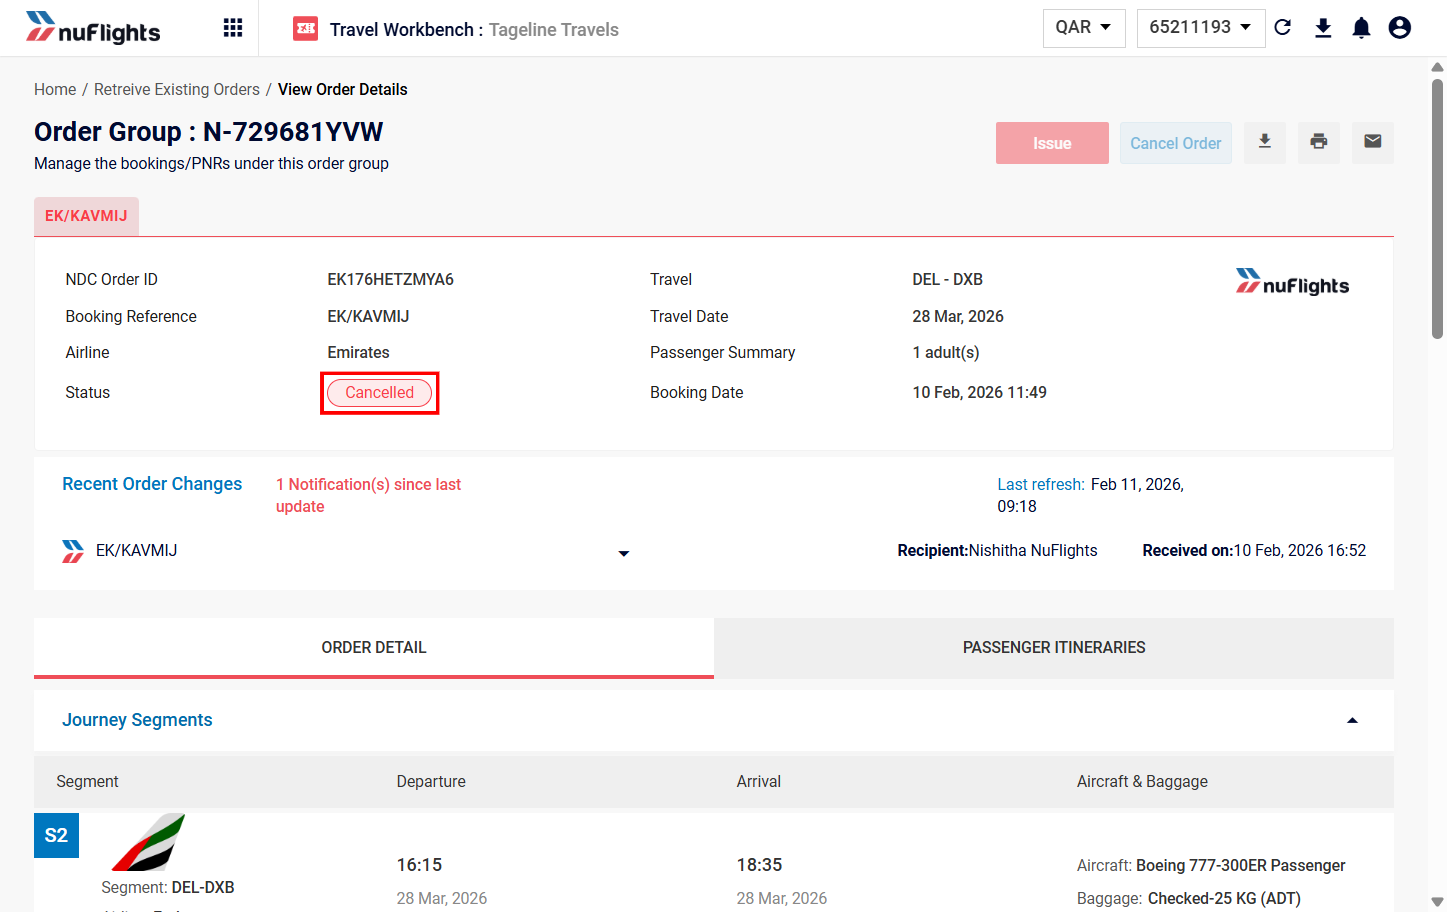Switch to PASSENGER ITINERARIES tab
This screenshot has height=912, width=1447.
(x=1054, y=648)
